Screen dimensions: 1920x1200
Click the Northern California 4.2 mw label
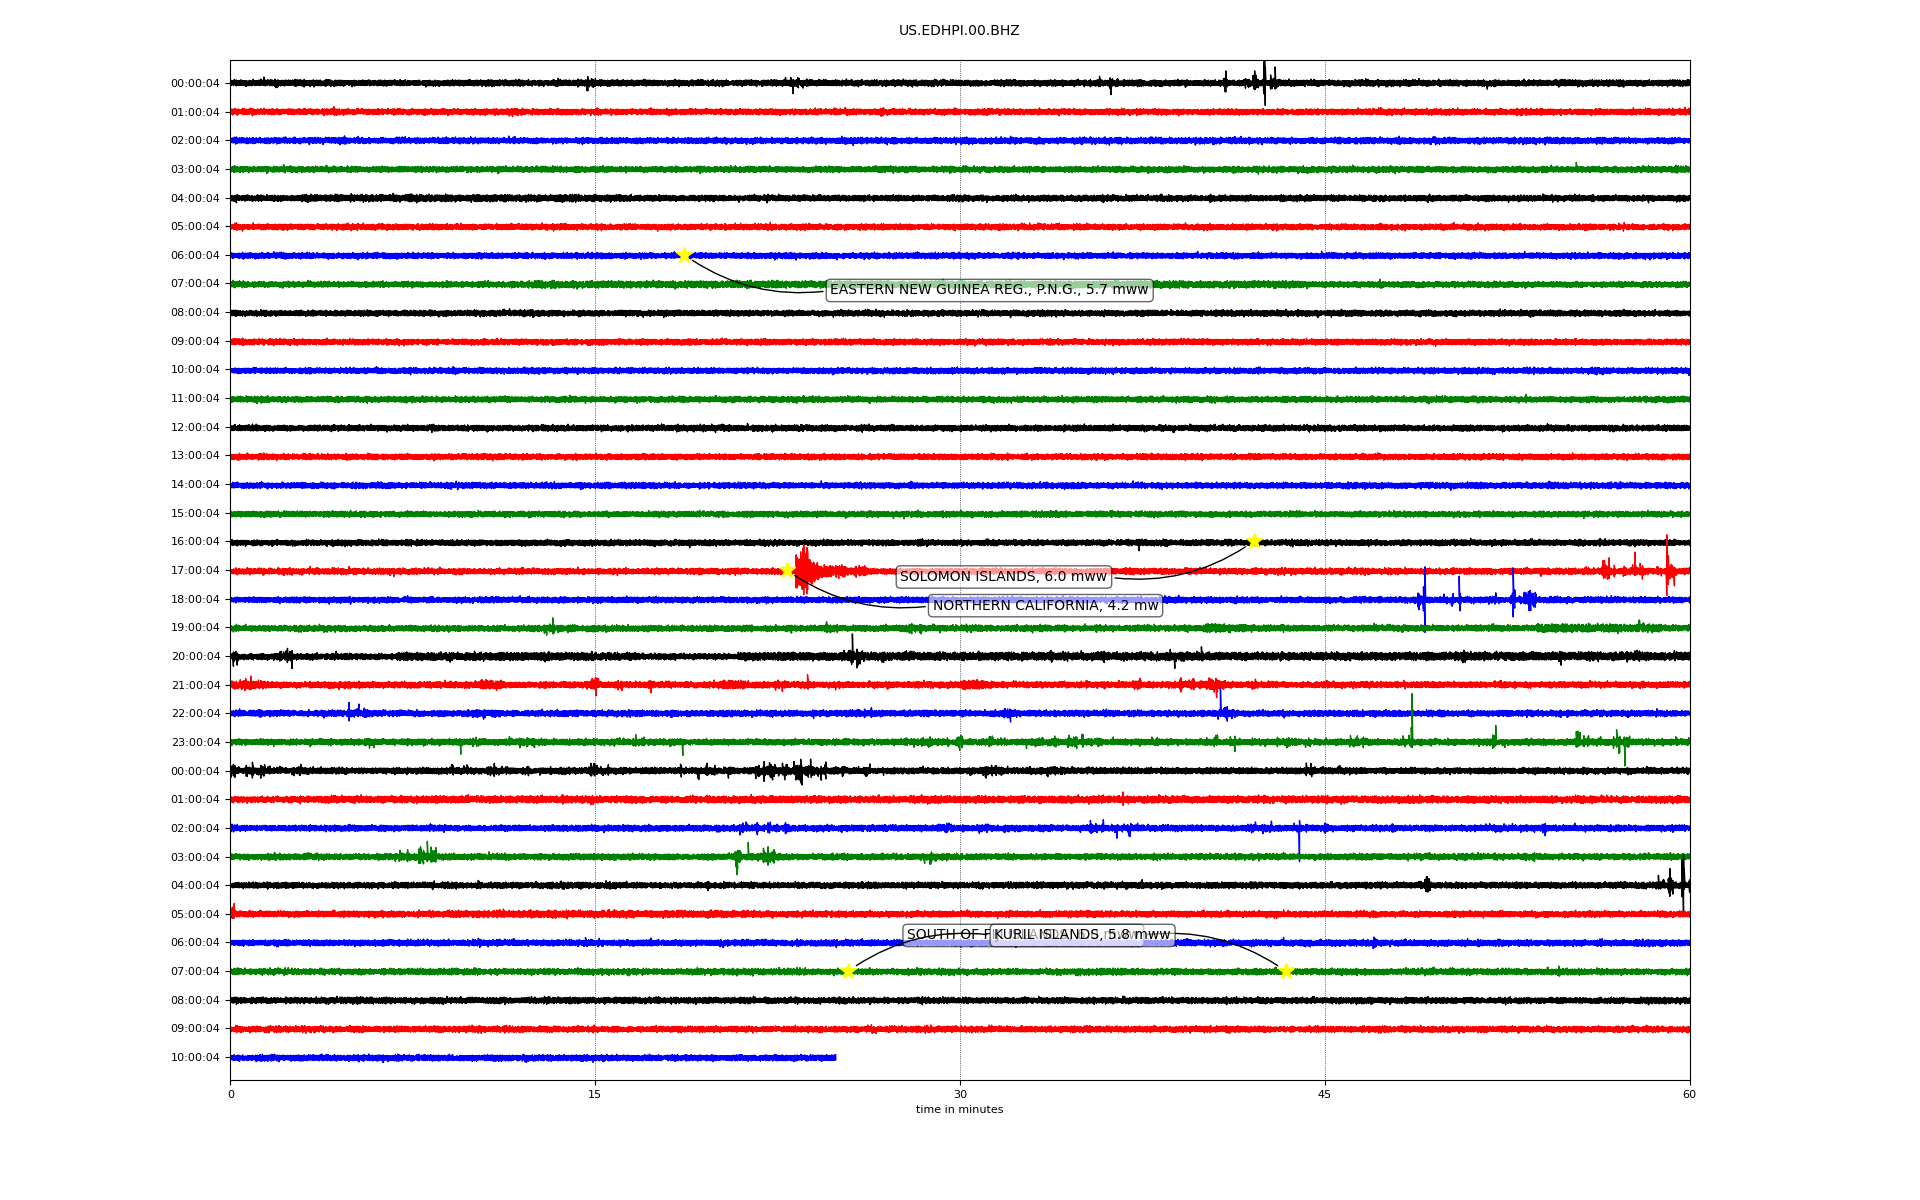click(1045, 606)
